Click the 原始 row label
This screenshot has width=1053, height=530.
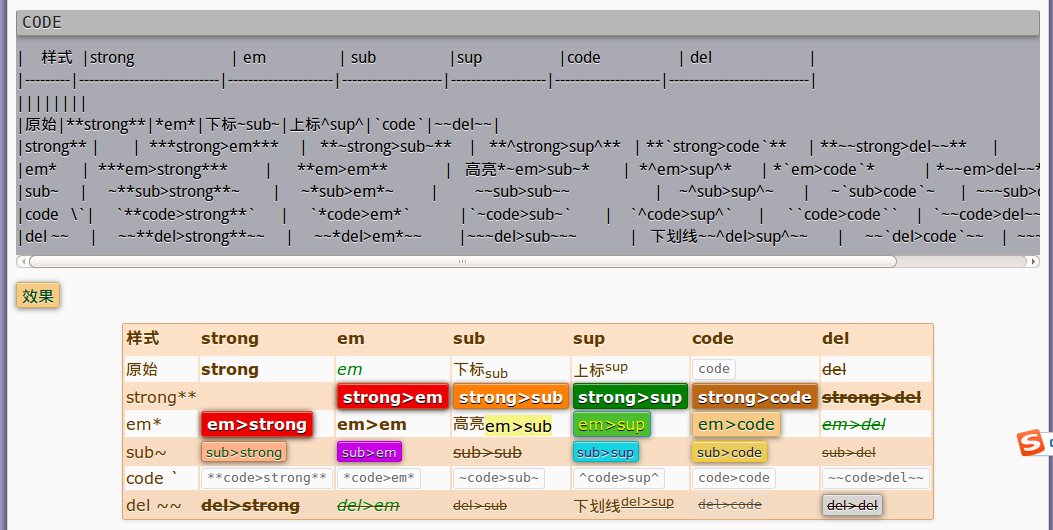(142, 369)
